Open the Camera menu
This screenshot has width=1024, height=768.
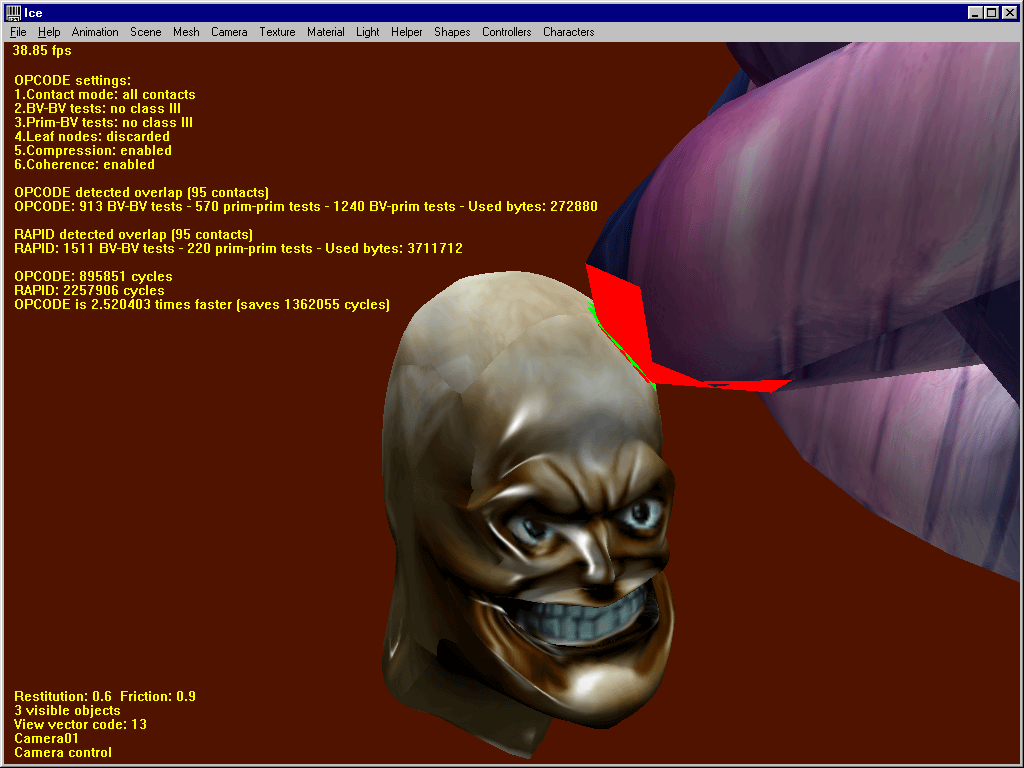point(229,32)
